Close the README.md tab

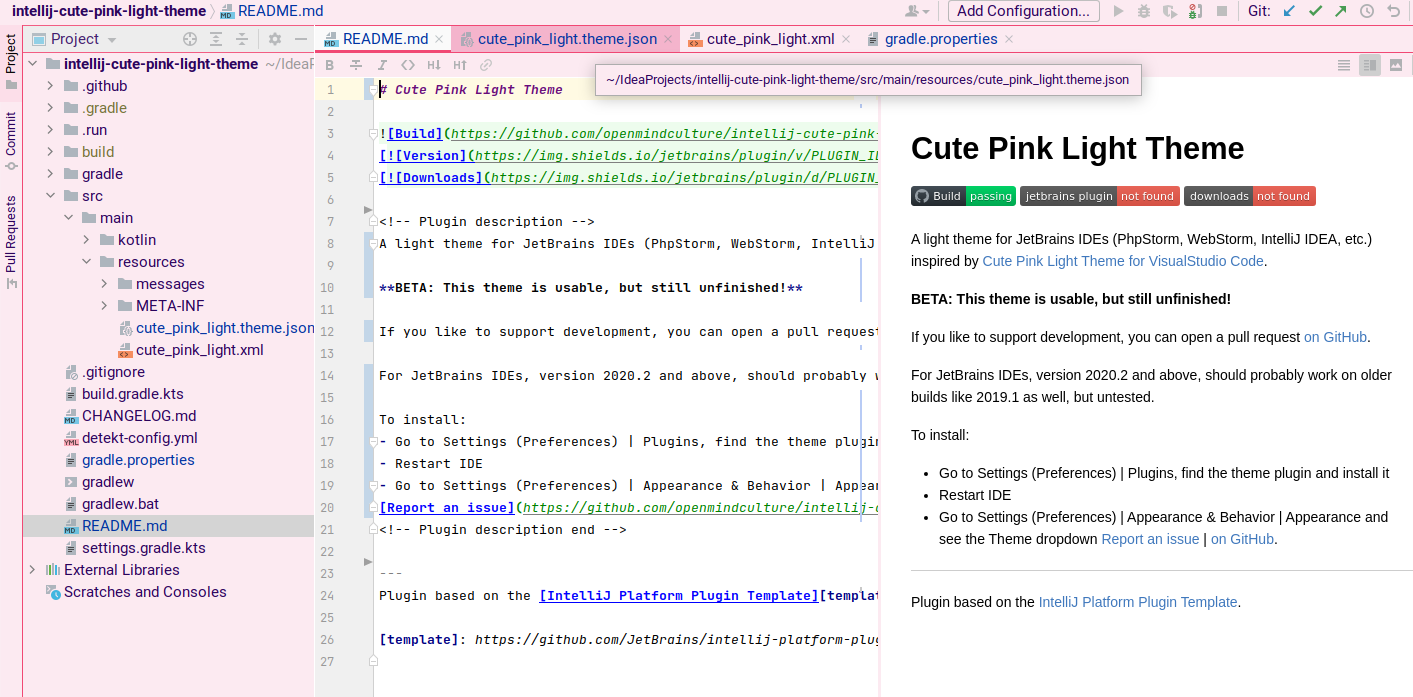coord(438,40)
